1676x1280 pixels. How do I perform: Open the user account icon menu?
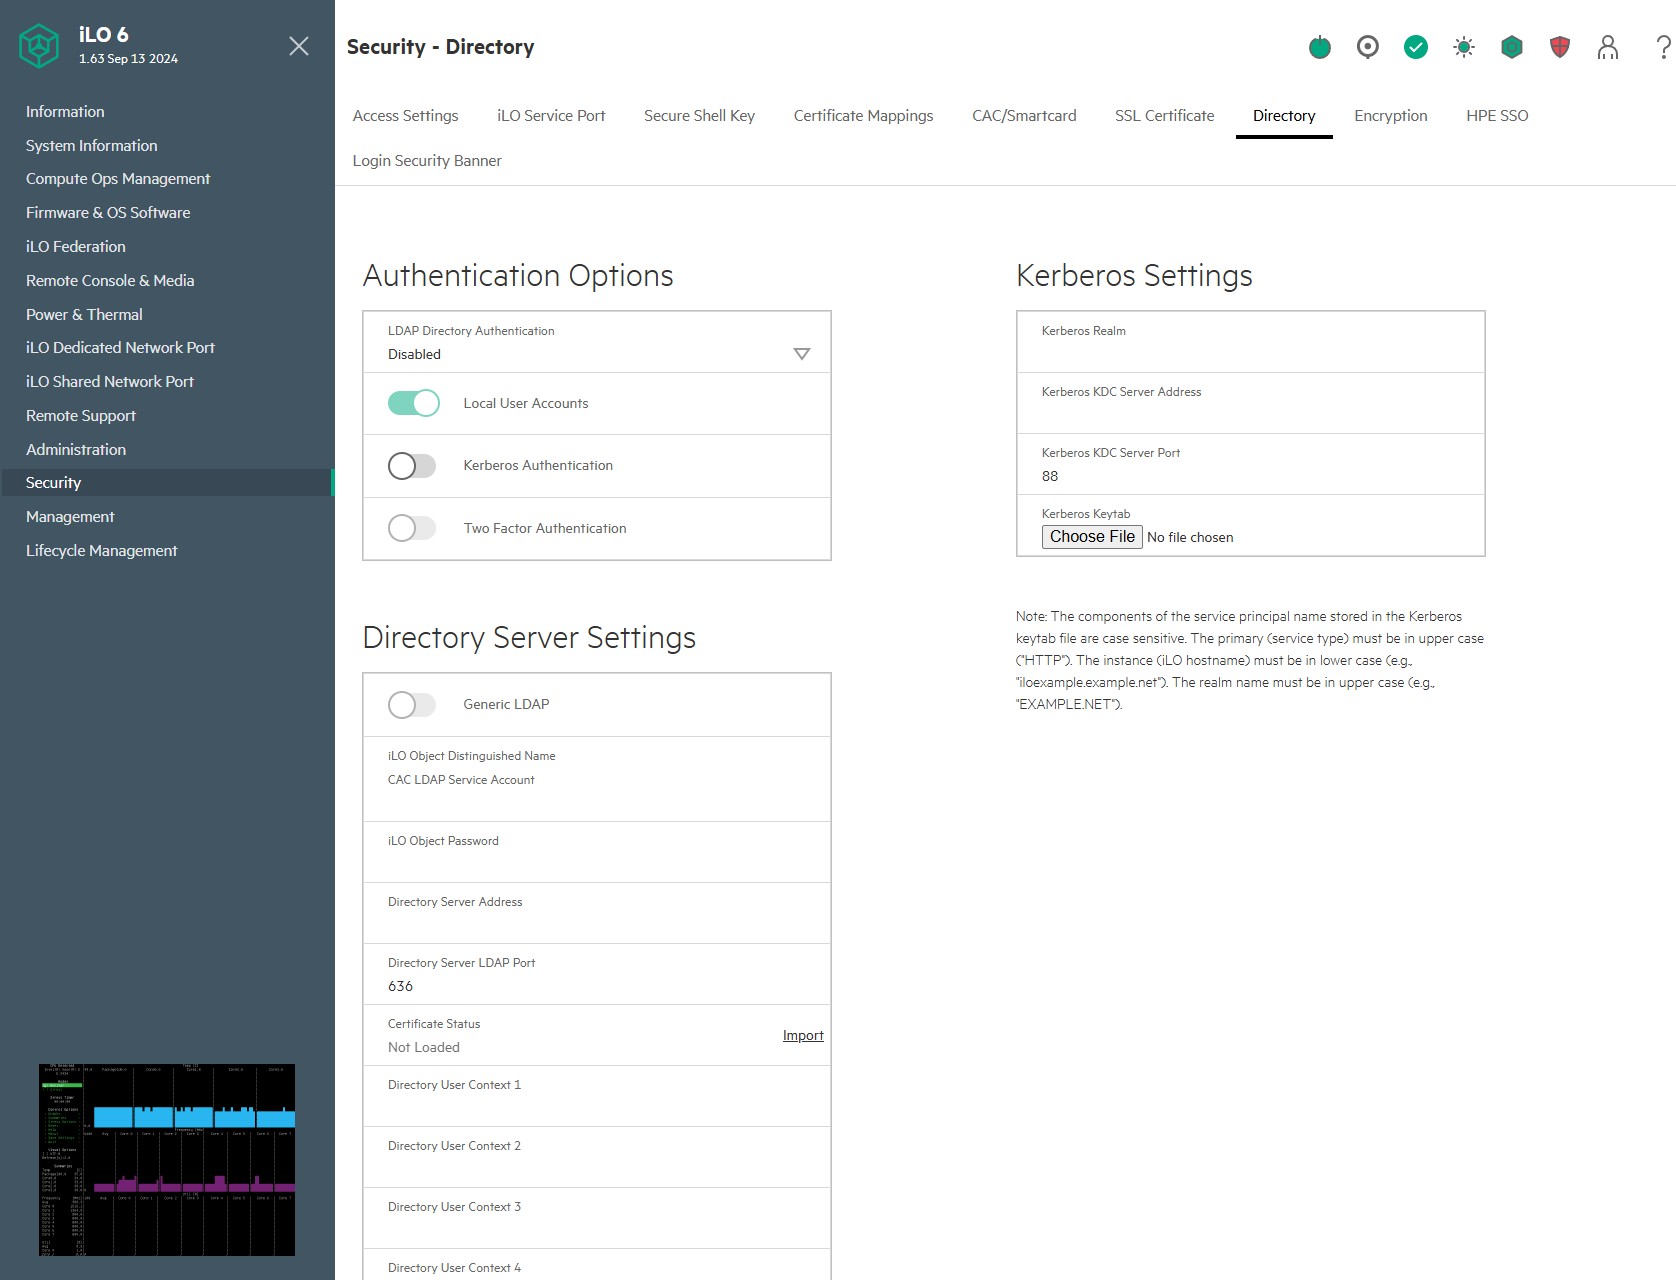(x=1607, y=47)
